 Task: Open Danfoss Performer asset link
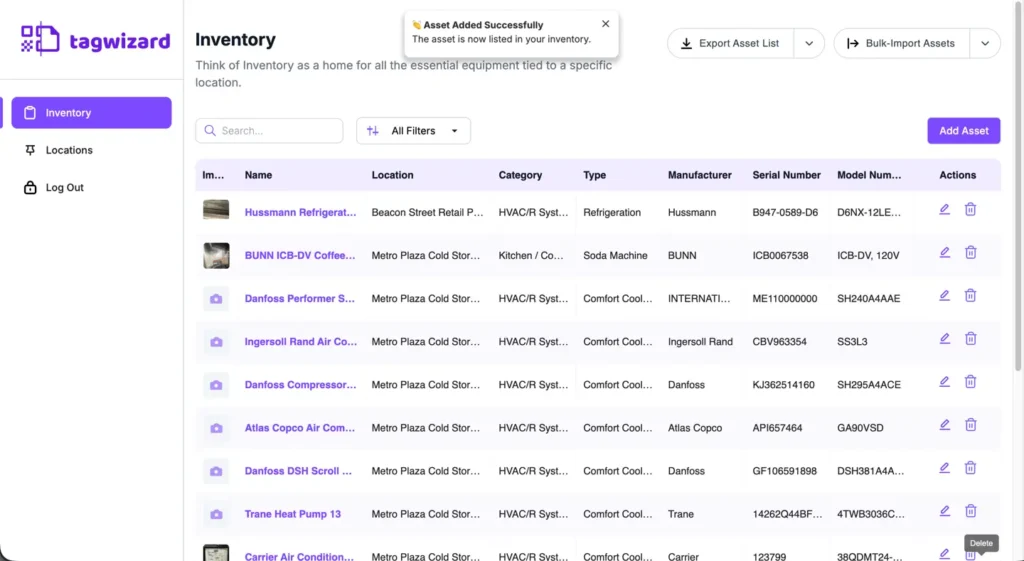[x=300, y=298]
